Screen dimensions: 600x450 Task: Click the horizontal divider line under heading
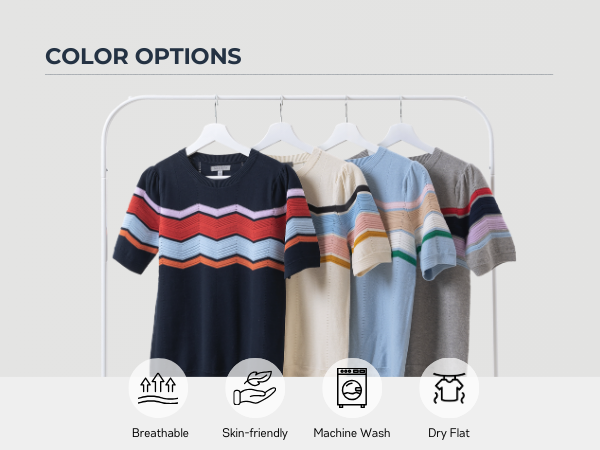point(299,74)
